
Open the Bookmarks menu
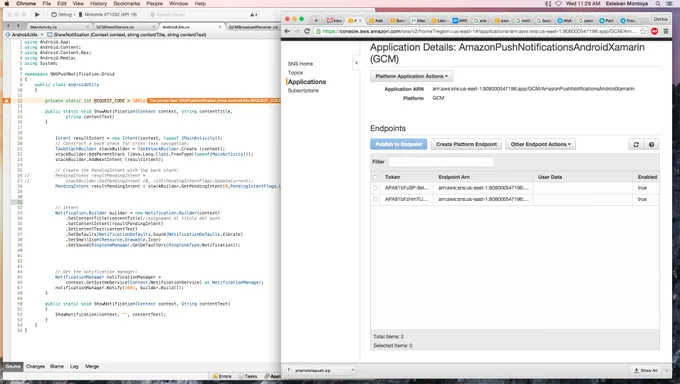[127, 3]
